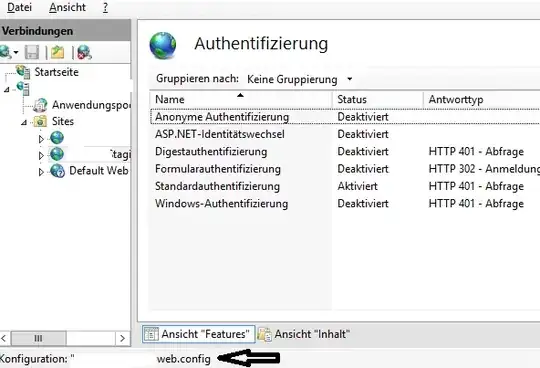Select the Anwendungspools tree node
Image resolution: width=540 pixels, height=368 pixels.
pyautogui.click(x=91, y=105)
